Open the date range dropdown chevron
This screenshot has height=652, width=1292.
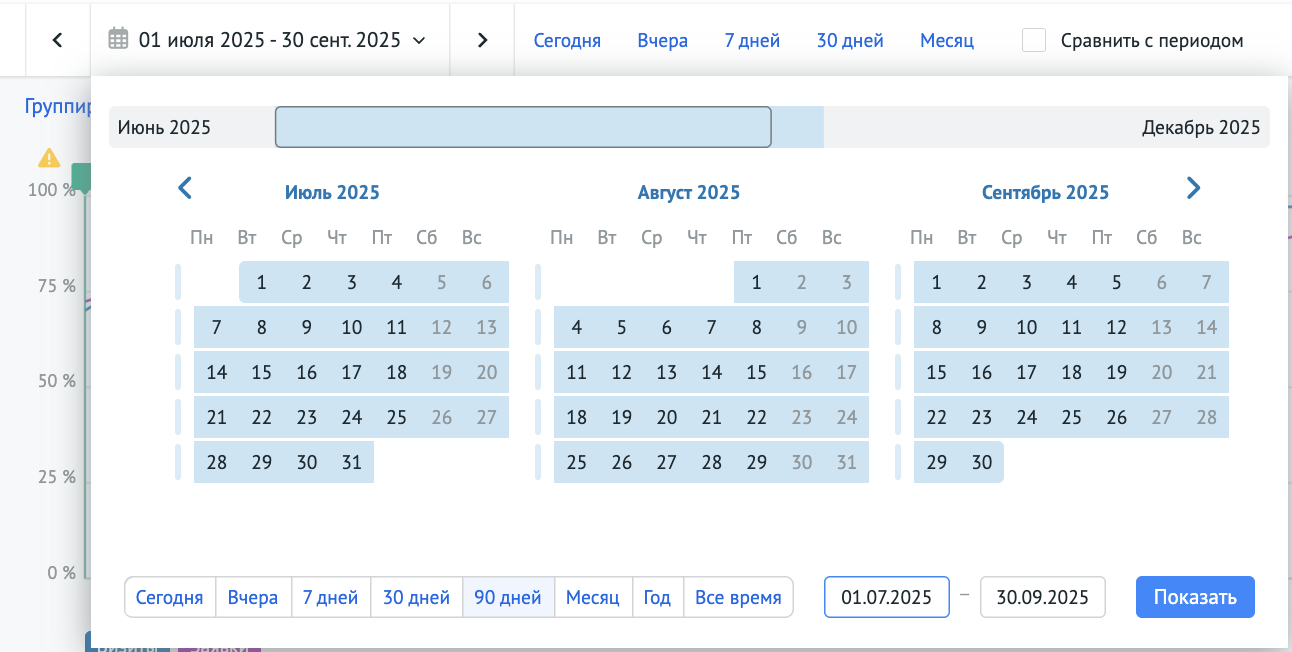[419, 41]
